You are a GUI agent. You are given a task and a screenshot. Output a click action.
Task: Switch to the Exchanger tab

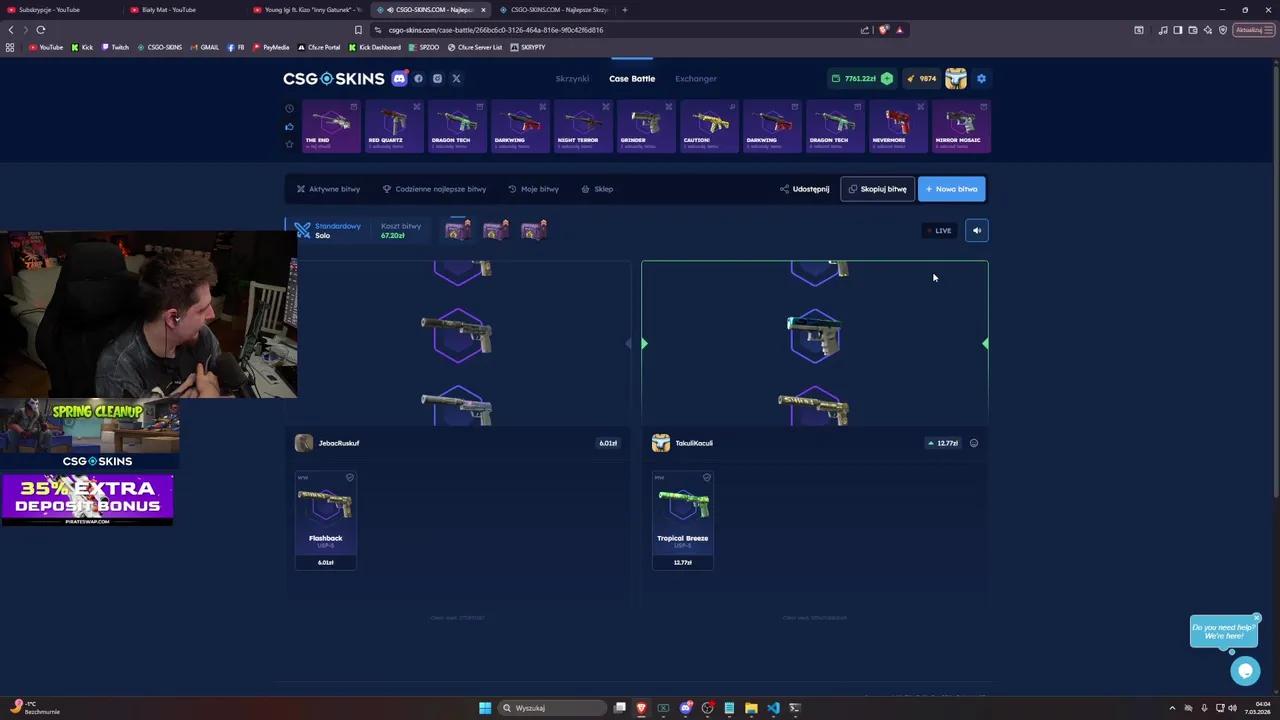coord(695,78)
